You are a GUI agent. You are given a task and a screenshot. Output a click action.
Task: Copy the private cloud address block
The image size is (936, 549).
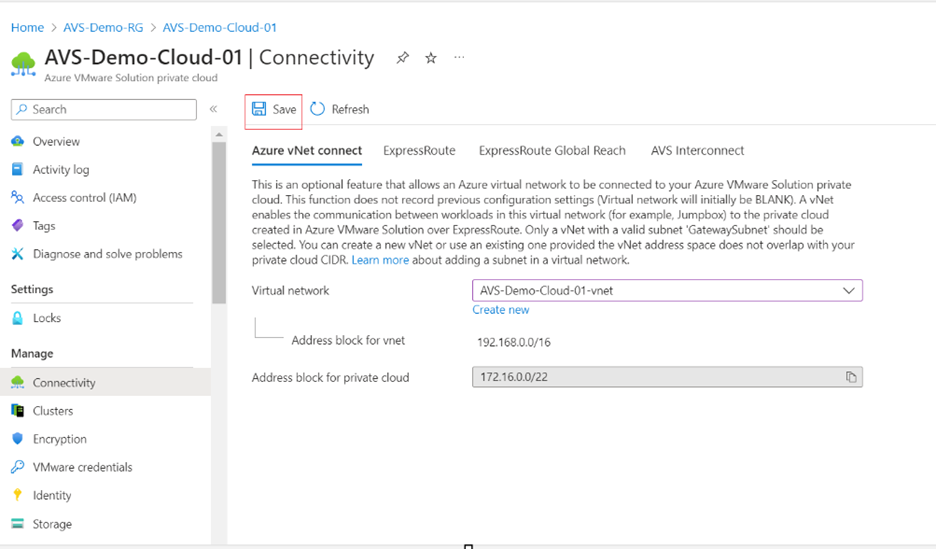851,377
